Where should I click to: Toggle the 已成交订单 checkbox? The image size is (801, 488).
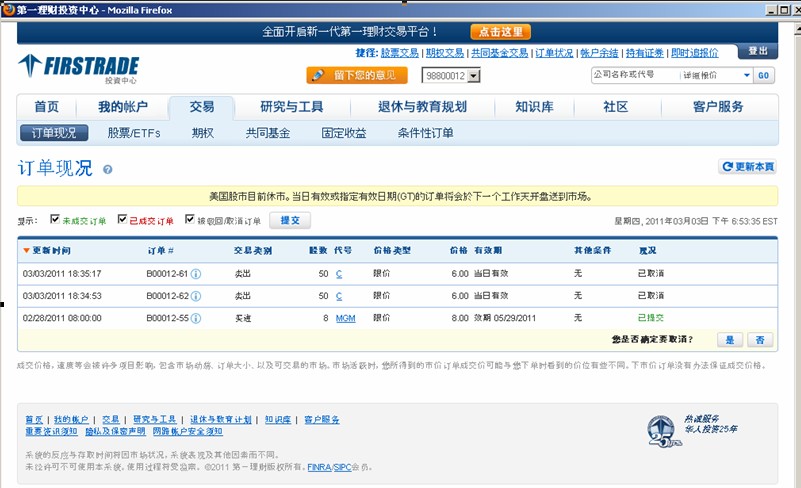click(122, 220)
